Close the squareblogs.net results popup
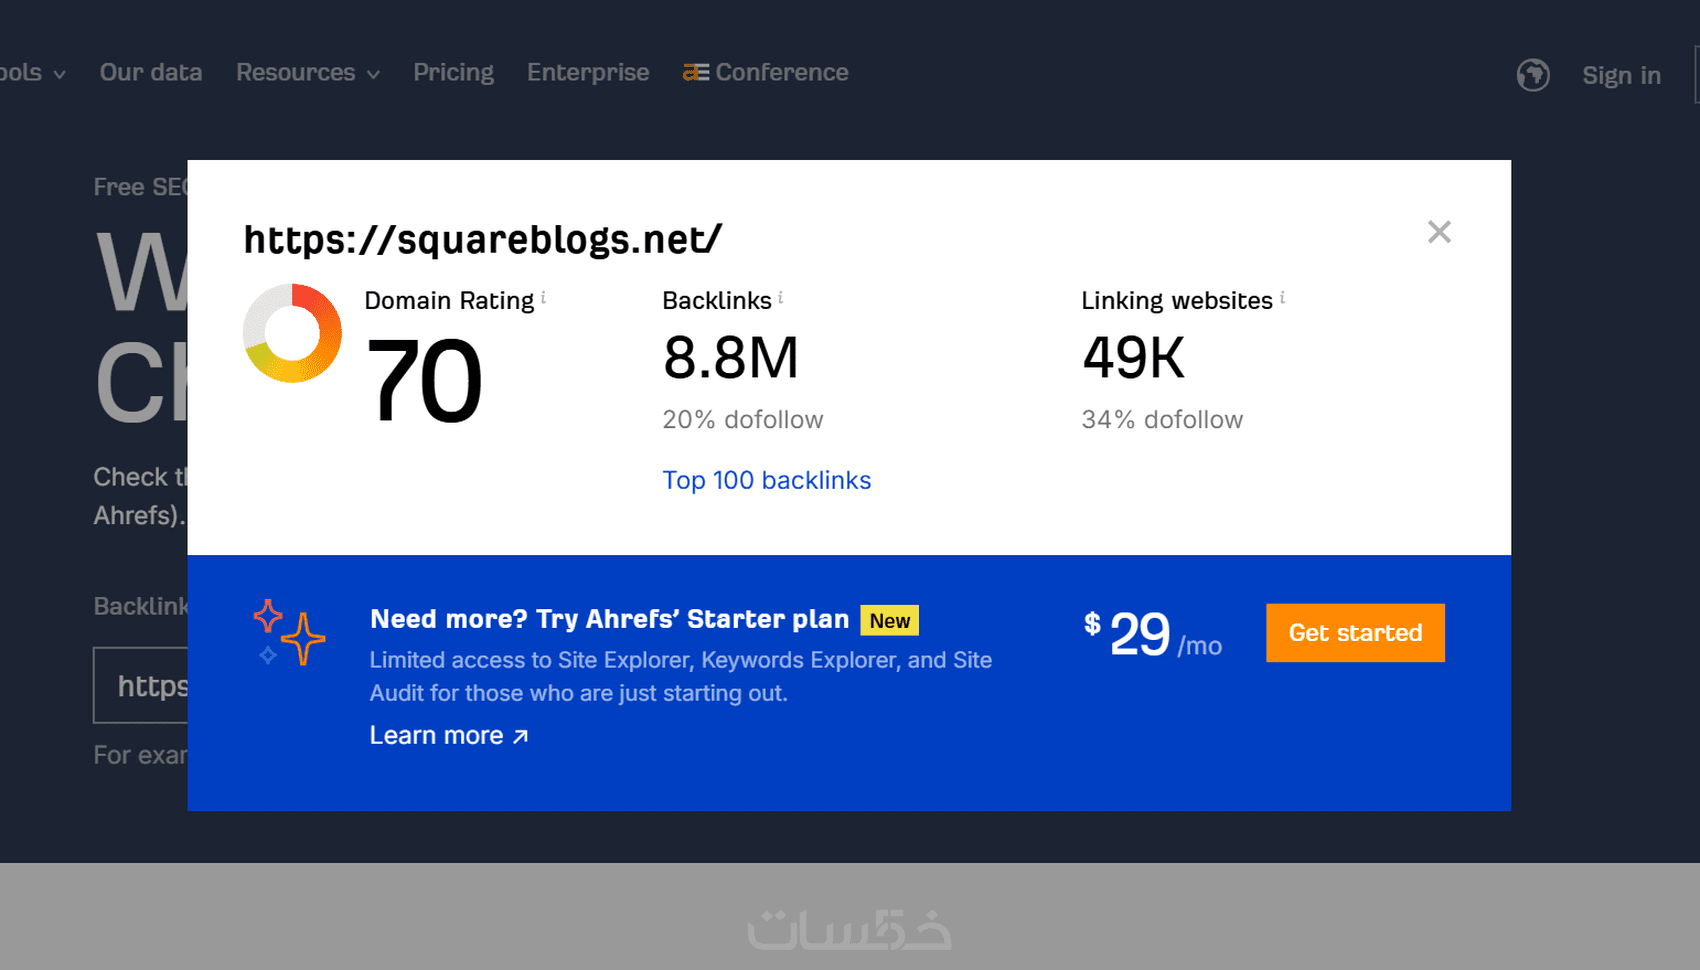The width and height of the screenshot is (1700, 970). point(1439,232)
